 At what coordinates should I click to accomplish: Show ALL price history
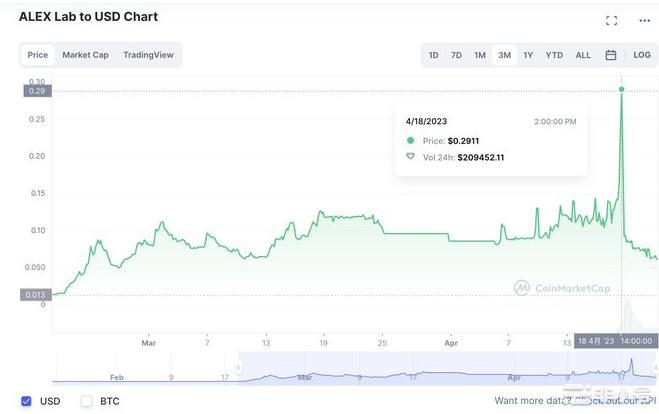(x=583, y=55)
